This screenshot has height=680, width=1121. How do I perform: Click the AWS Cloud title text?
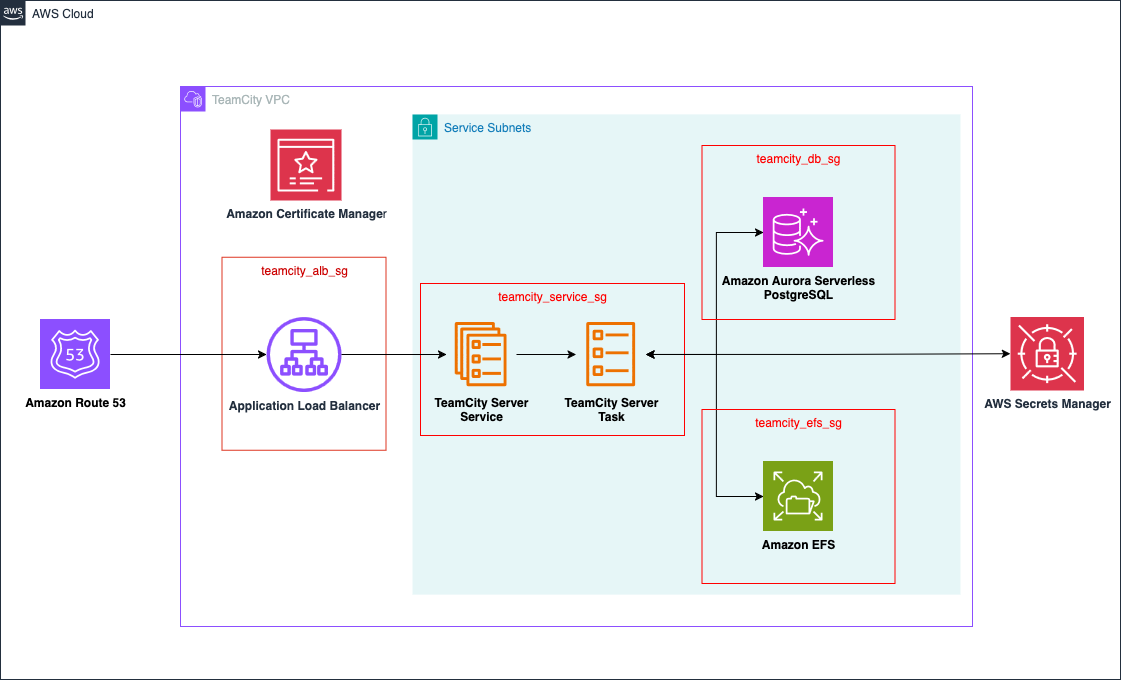point(63,13)
